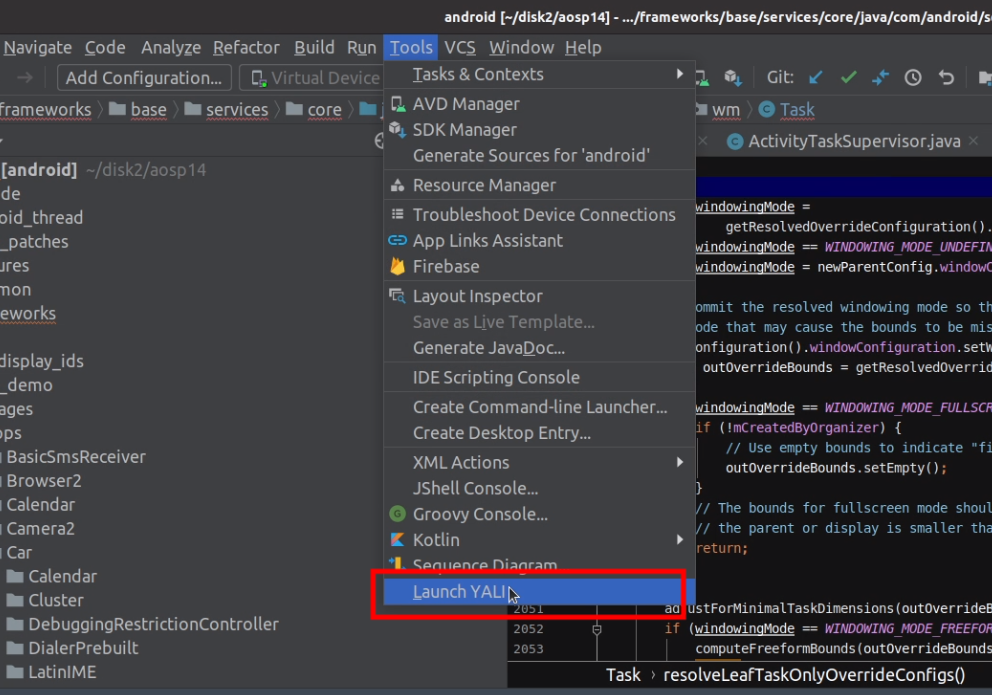Viewport: 992px width, 695px height.
Task: Click Add Configuration button
Action: (144, 78)
